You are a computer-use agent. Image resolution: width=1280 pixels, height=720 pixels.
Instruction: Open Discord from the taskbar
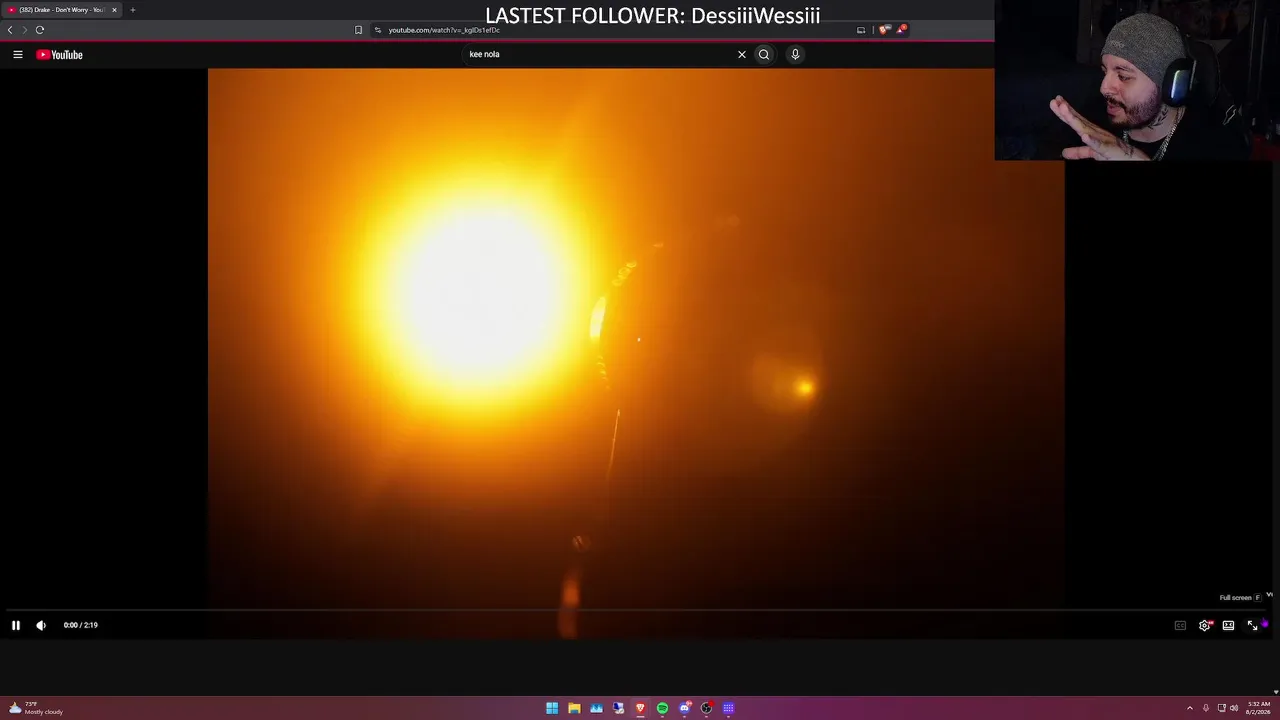[684, 708]
